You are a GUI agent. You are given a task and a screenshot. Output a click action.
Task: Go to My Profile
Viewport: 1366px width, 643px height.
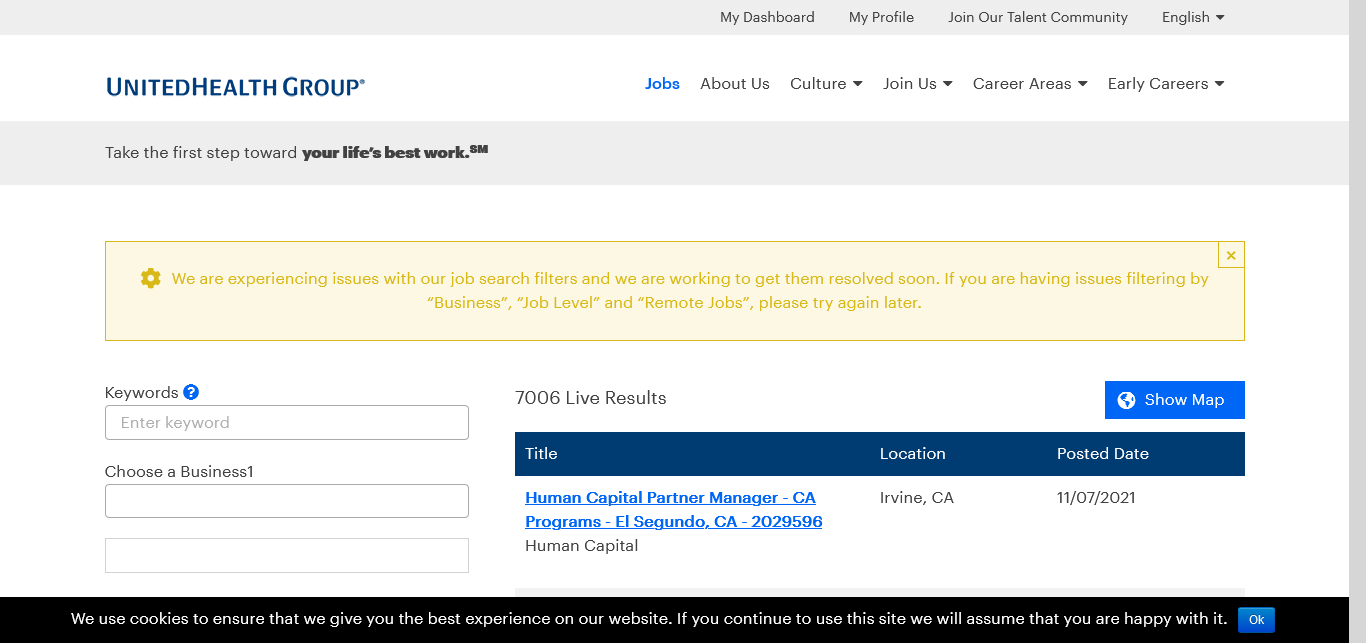[881, 17]
